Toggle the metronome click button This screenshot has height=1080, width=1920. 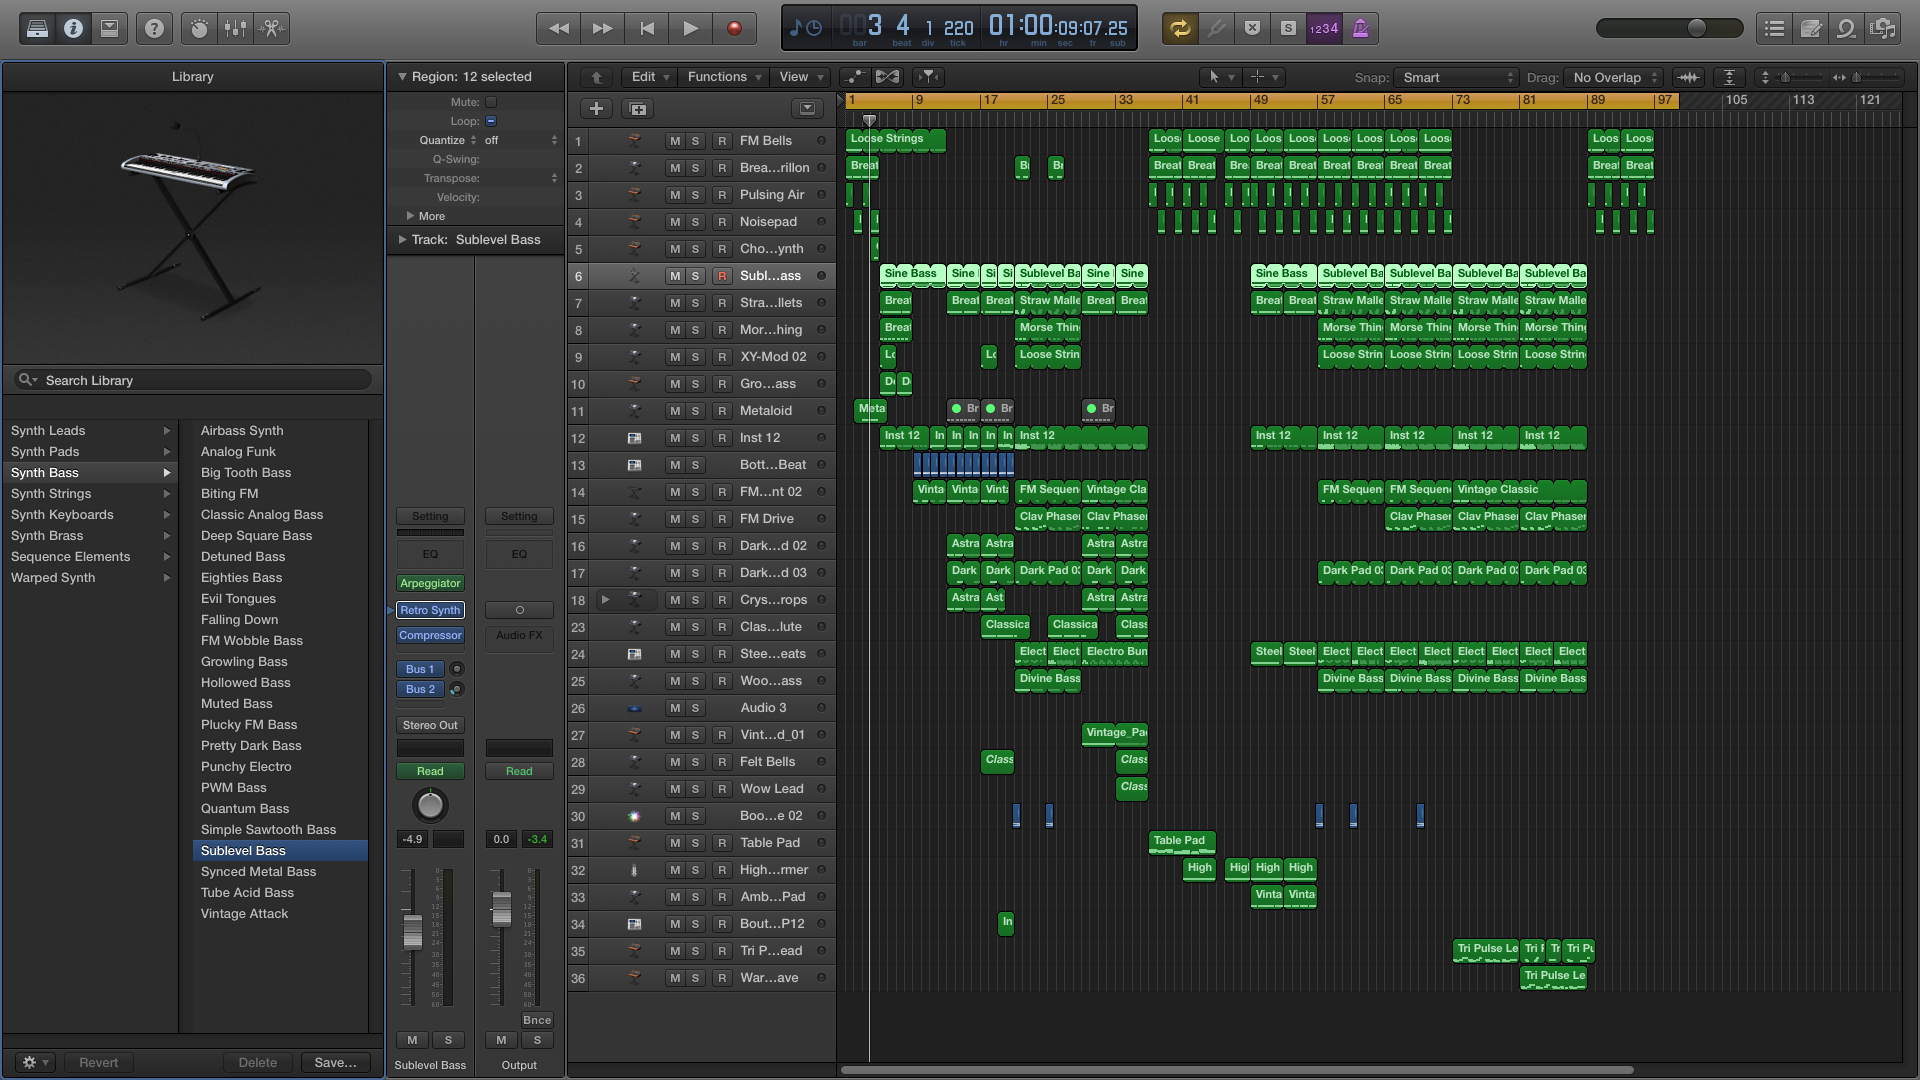pyautogui.click(x=1360, y=28)
